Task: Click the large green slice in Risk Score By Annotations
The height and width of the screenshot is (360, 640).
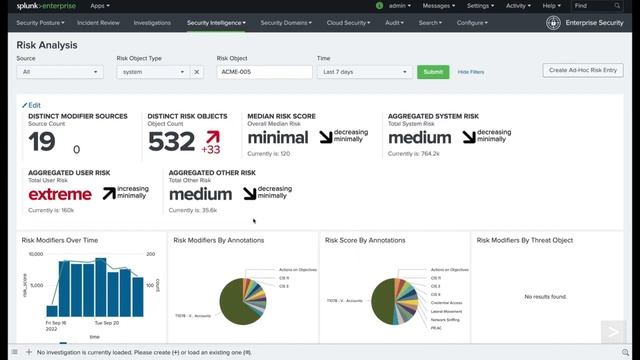Action: pyautogui.click(x=384, y=302)
